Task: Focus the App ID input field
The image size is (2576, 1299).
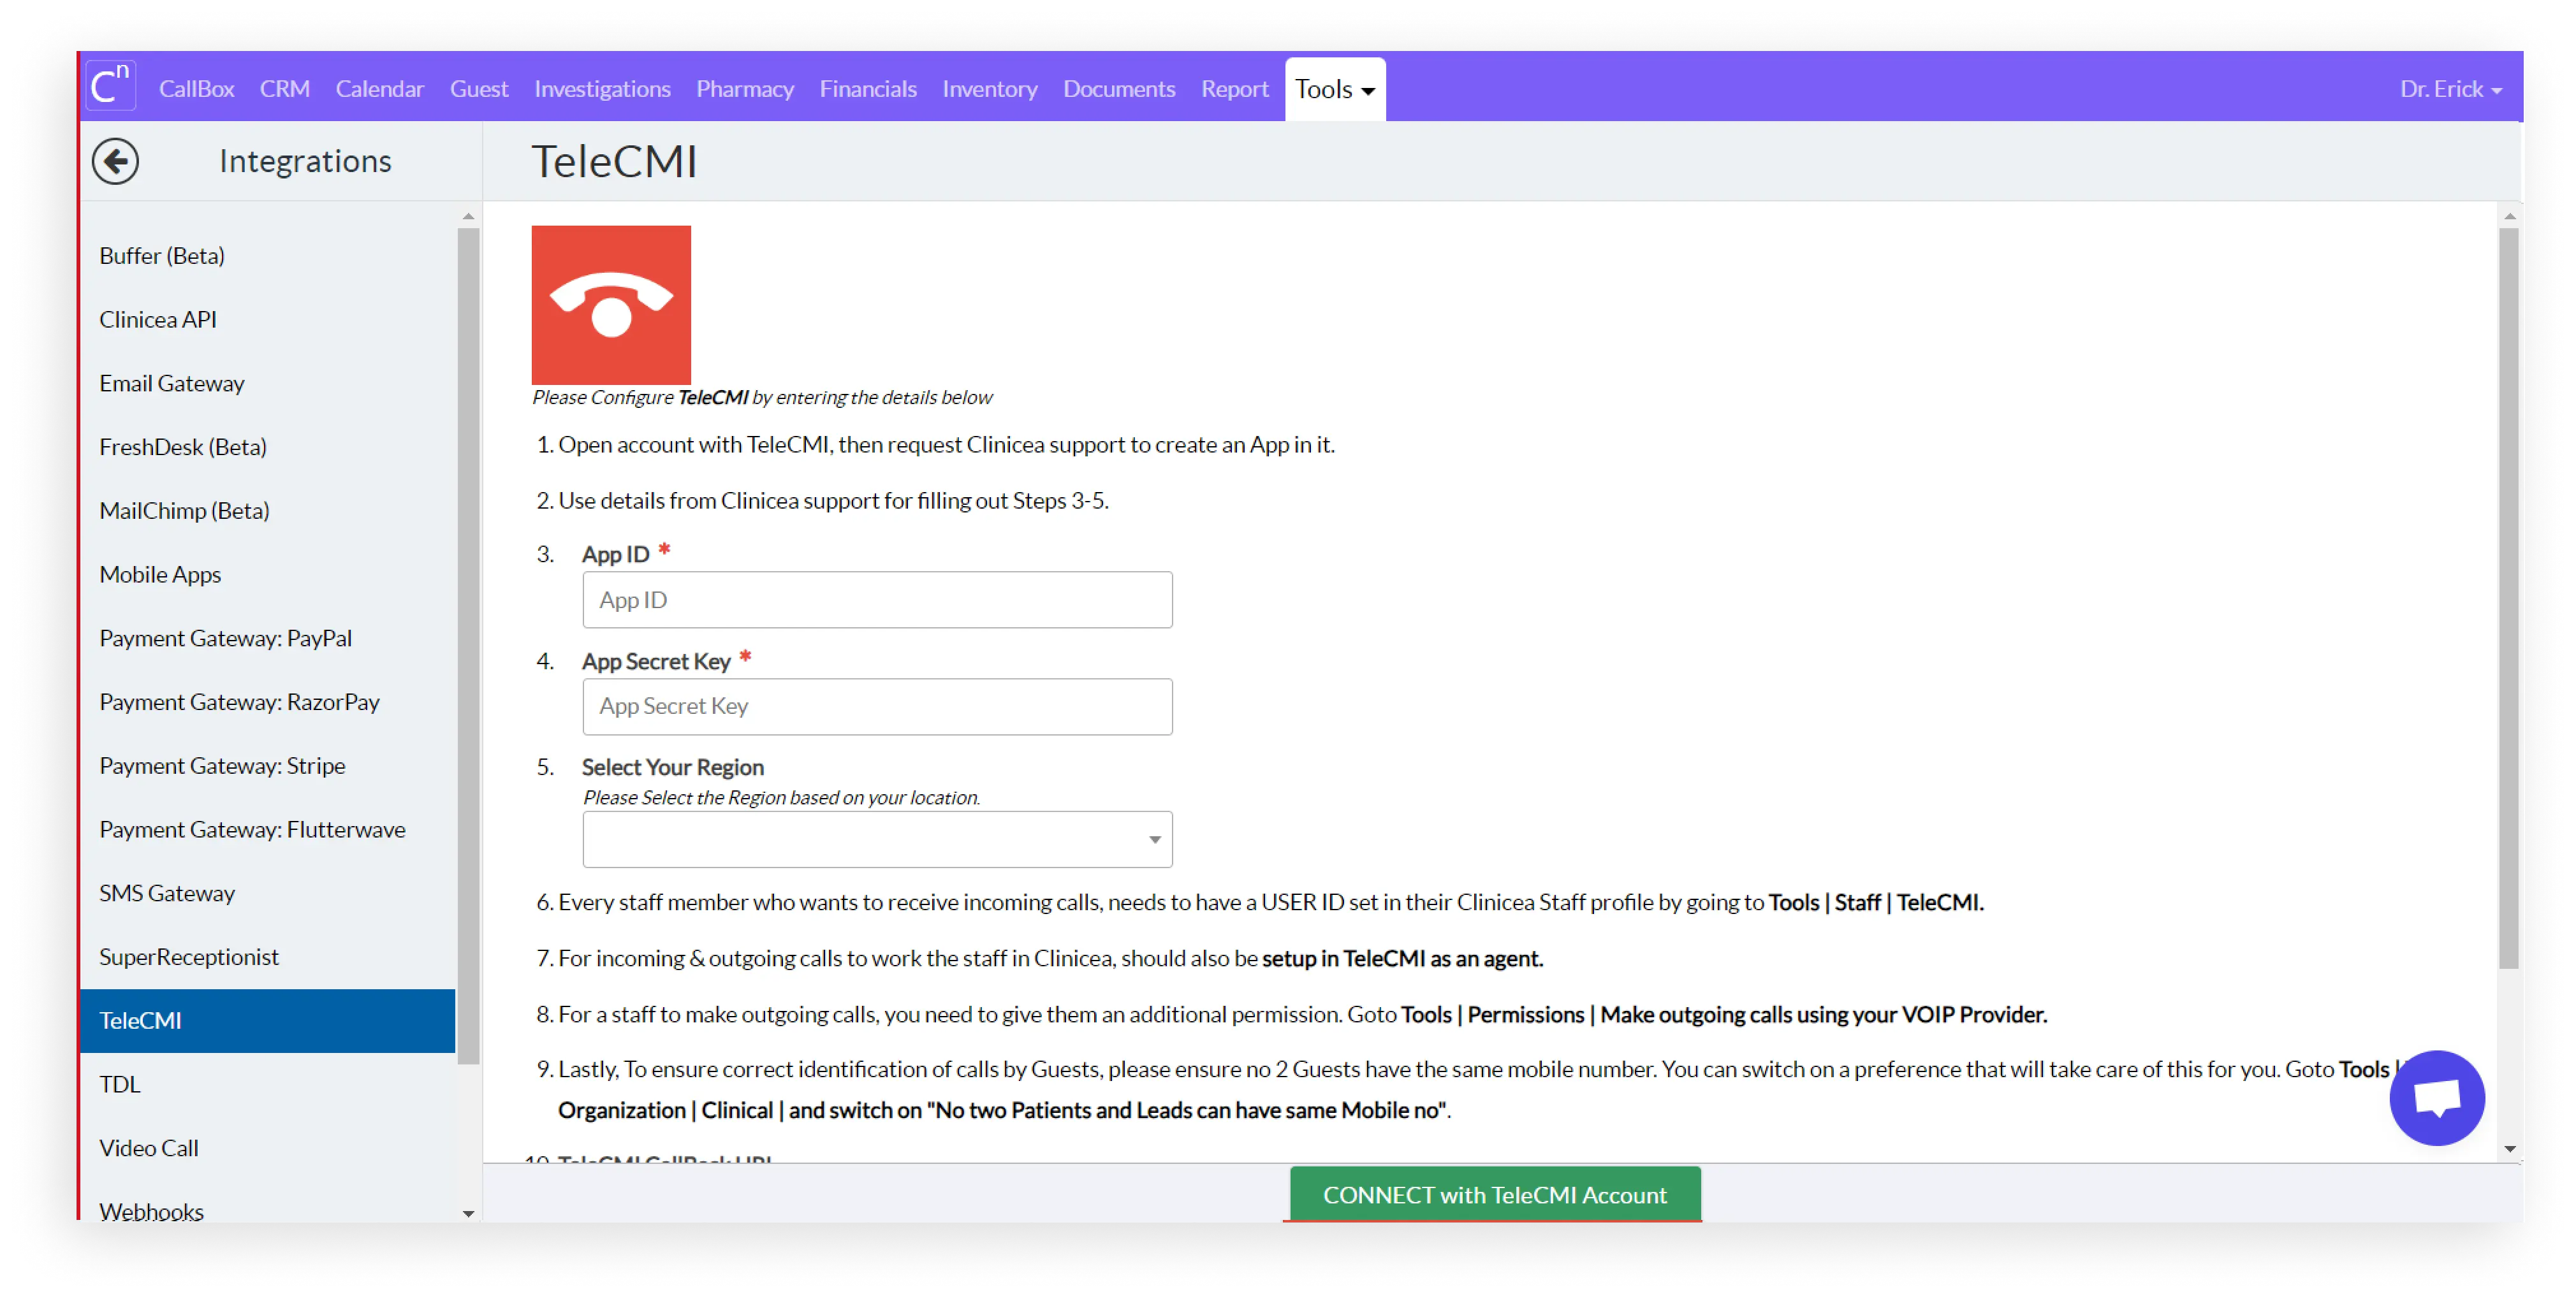Action: tap(877, 600)
